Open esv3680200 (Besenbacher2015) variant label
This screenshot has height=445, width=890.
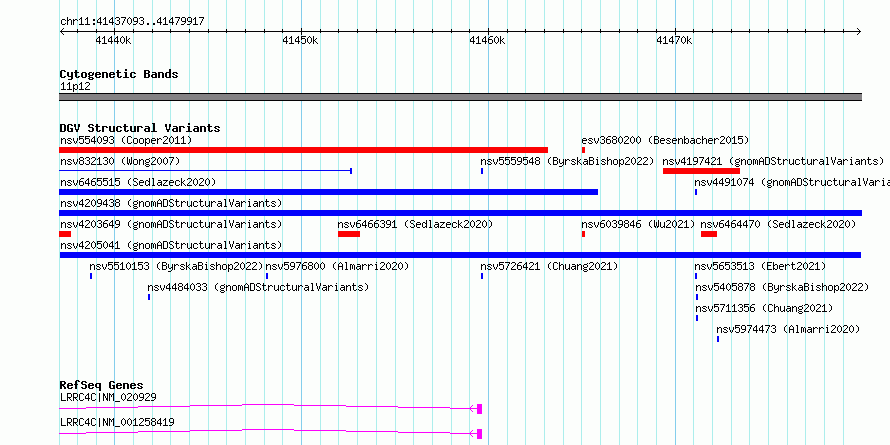[665, 140]
